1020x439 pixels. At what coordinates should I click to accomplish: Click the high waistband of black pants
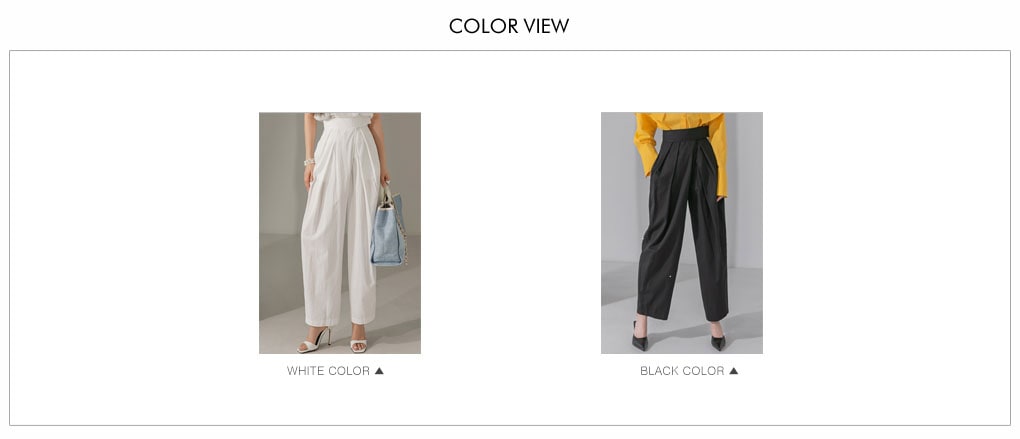(685, 135)
